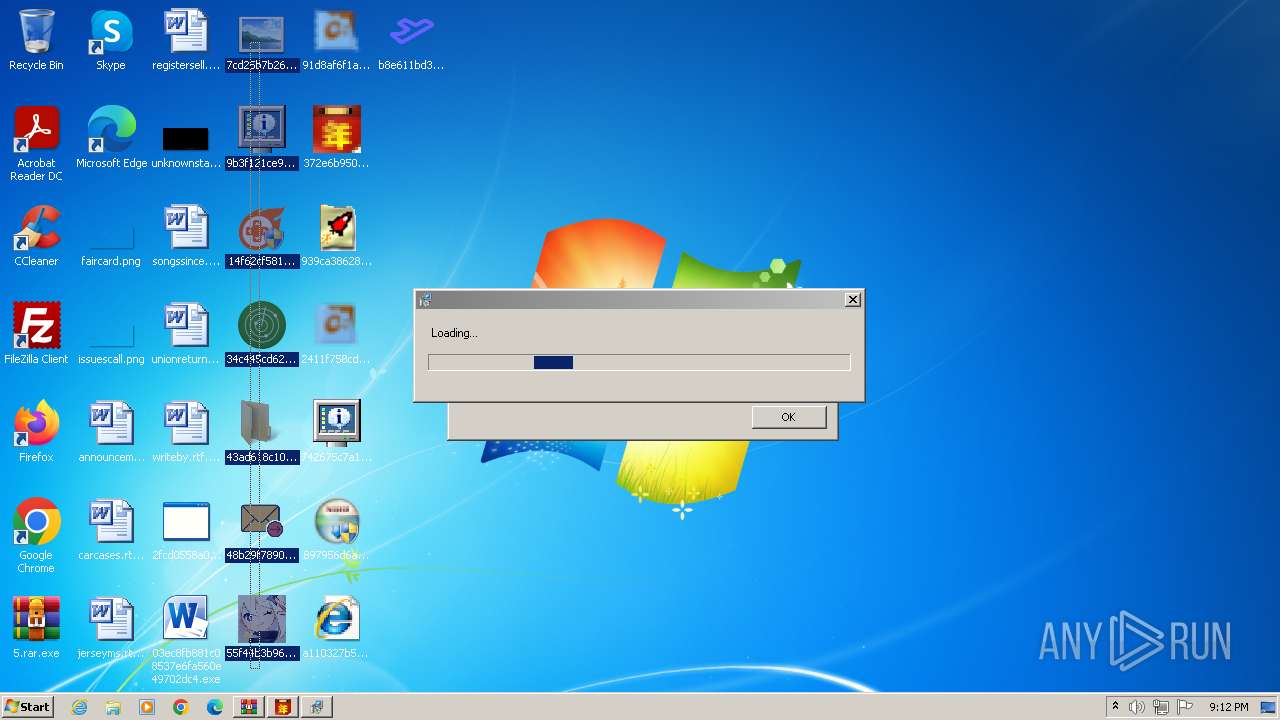Open Windows Explorer from taskbar
The width and height of the screenshot is (1280, 720).
113,707
